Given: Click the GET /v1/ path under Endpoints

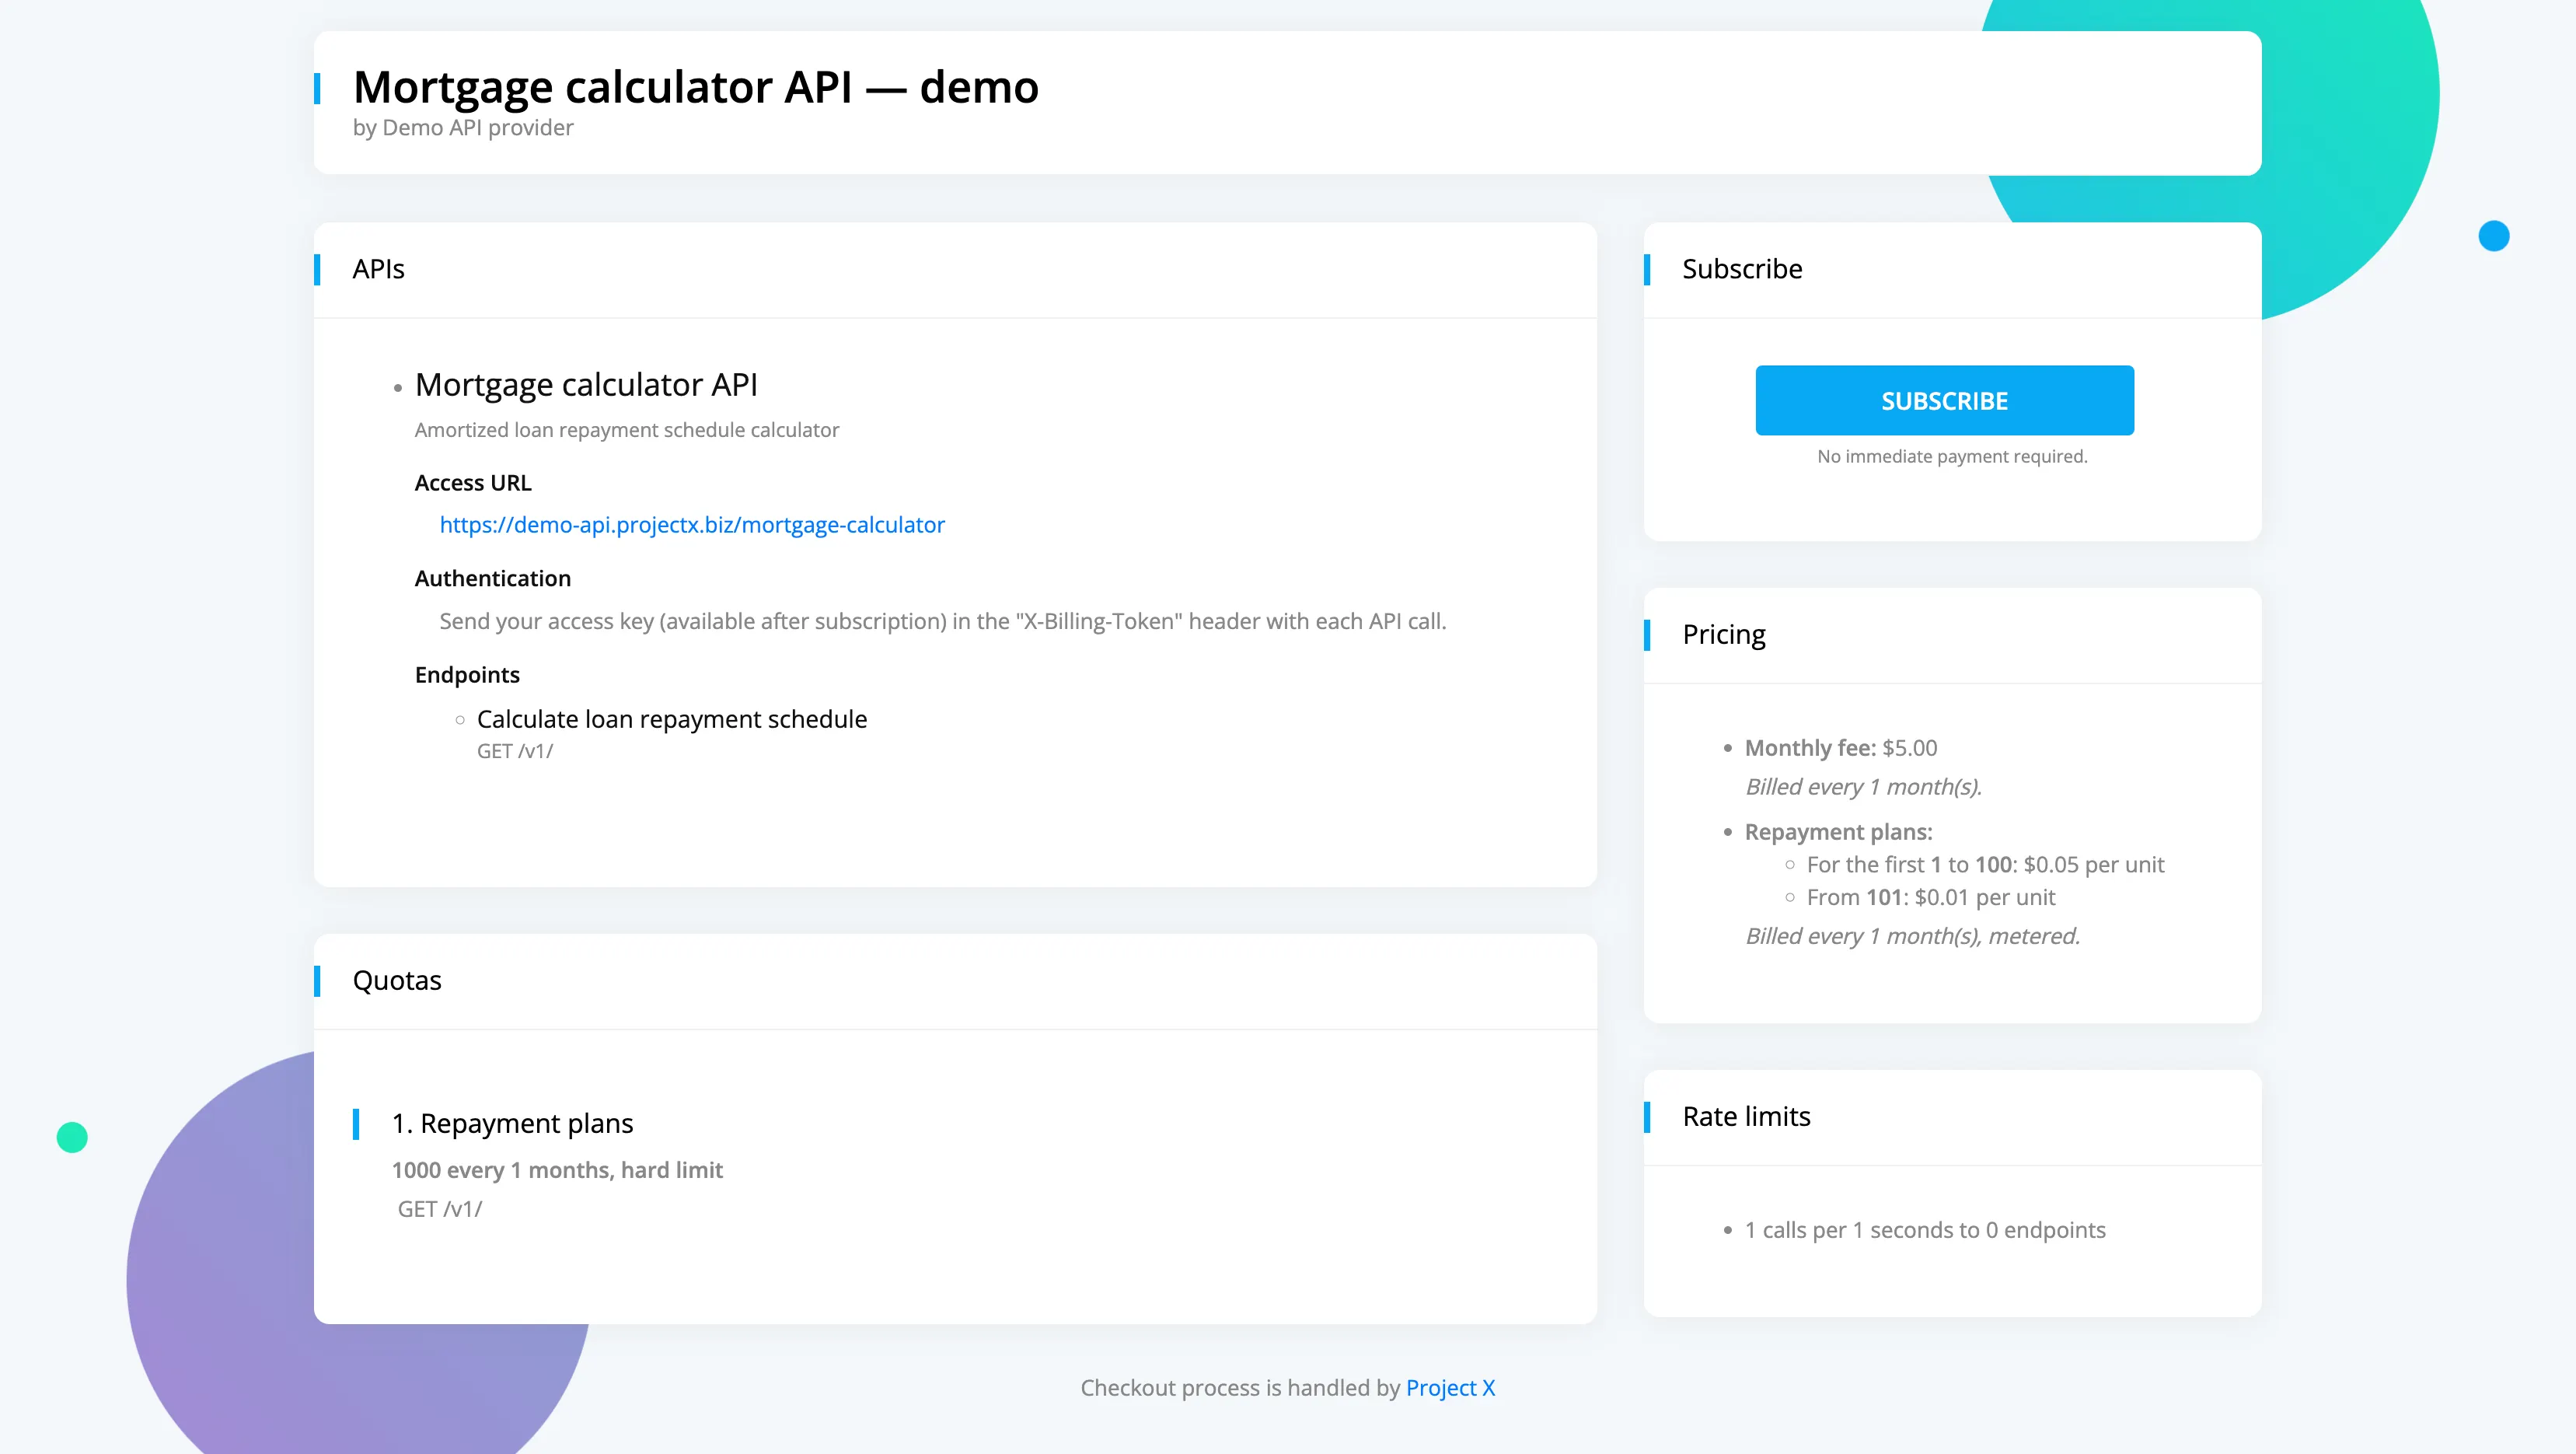Looking at the screenshot, I should pos(515,751).
